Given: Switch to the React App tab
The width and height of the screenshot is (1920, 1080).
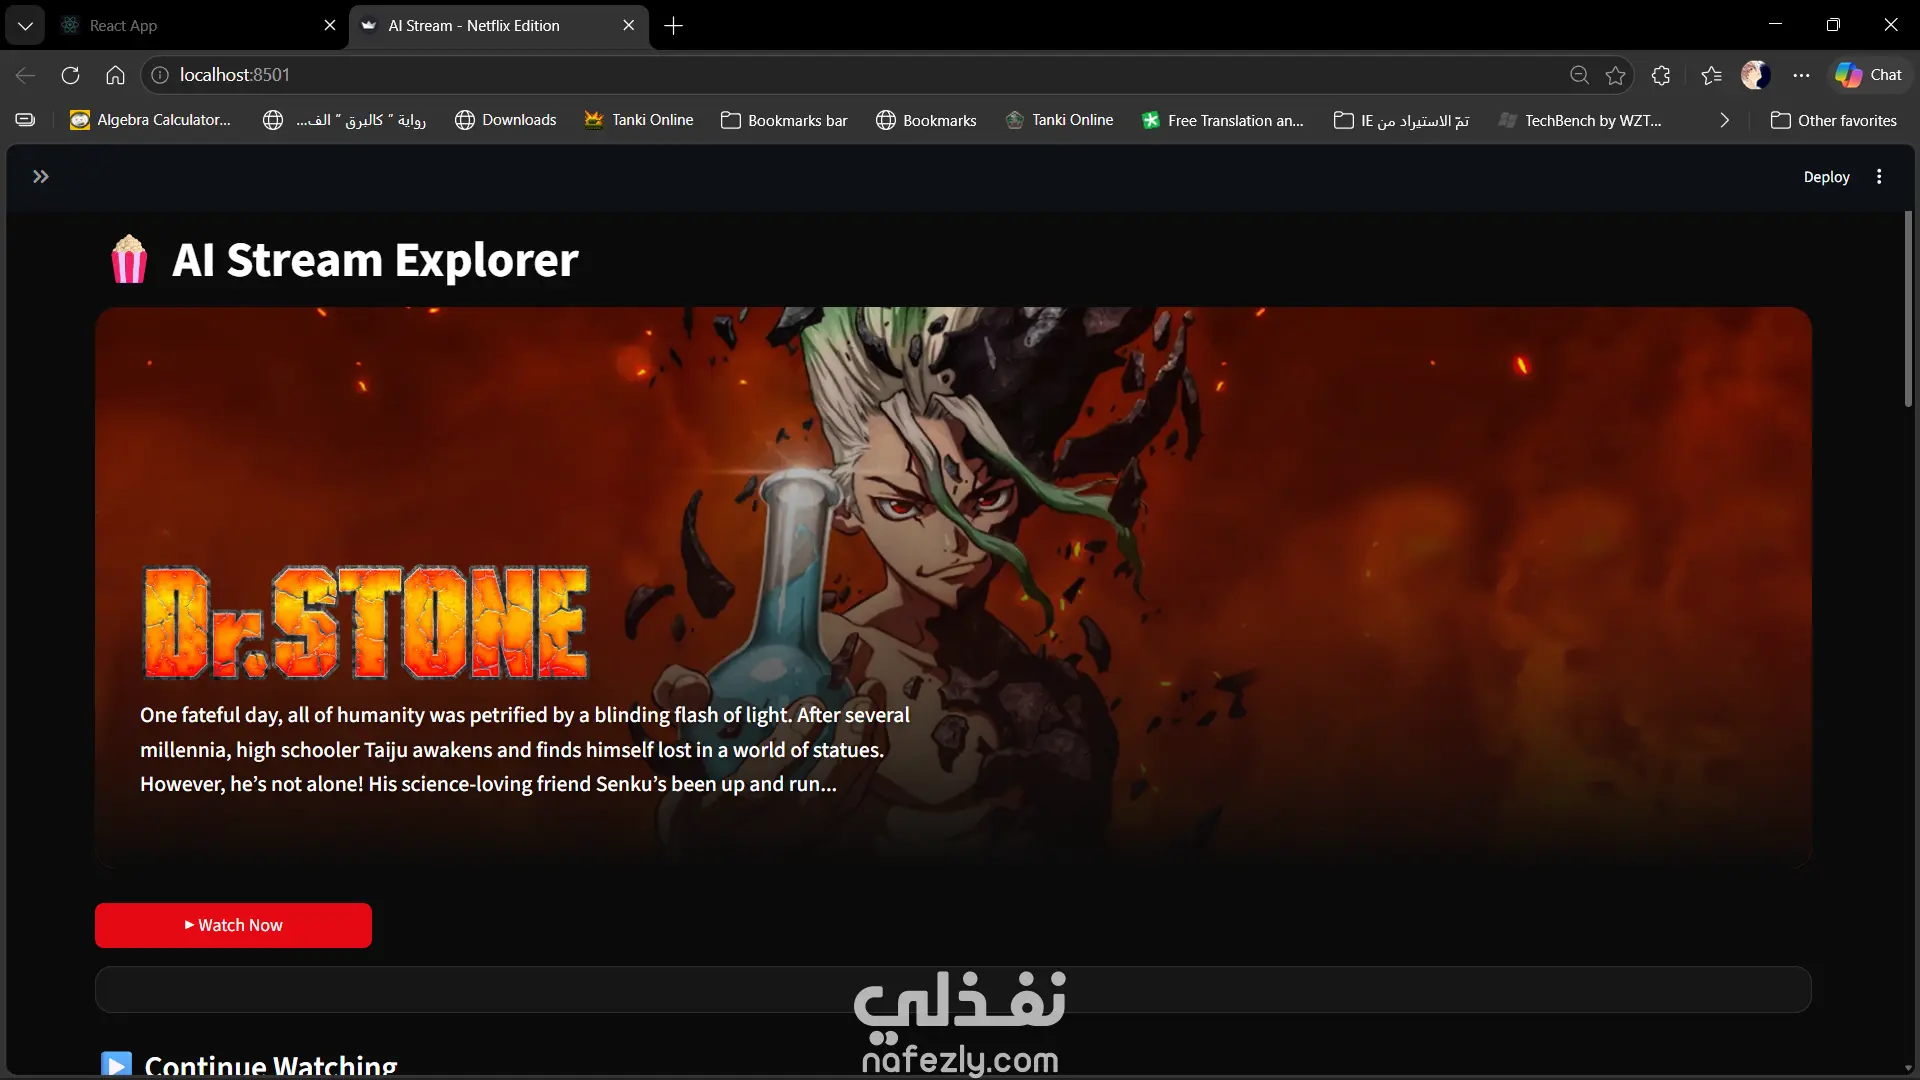Looking at the screenshot, I should (x=198, y=26).
